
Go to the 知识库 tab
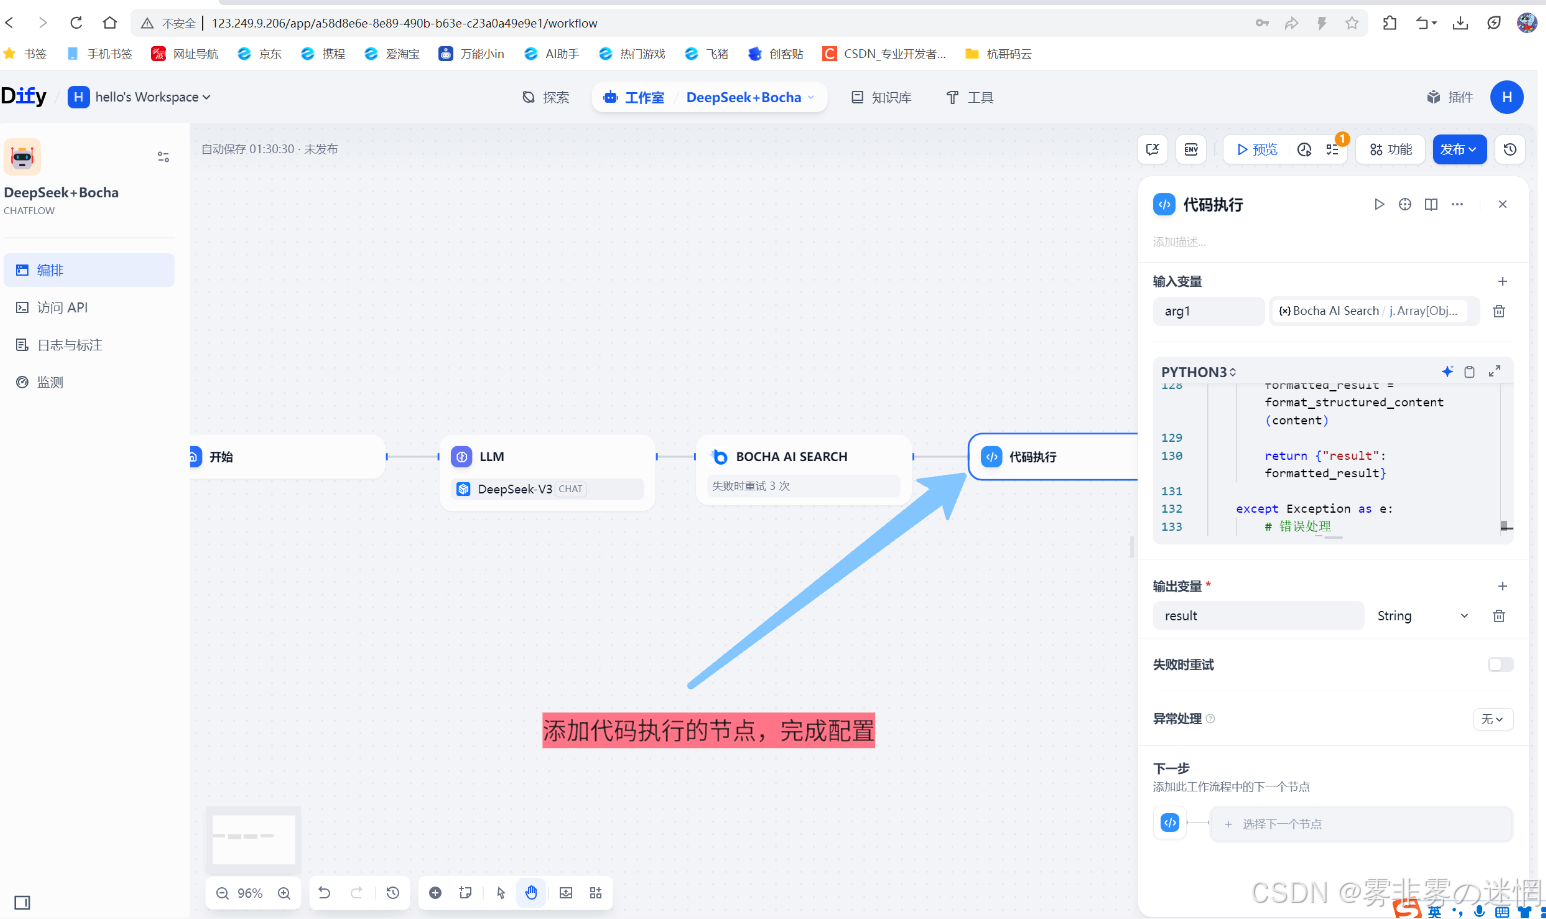[881, 97]
